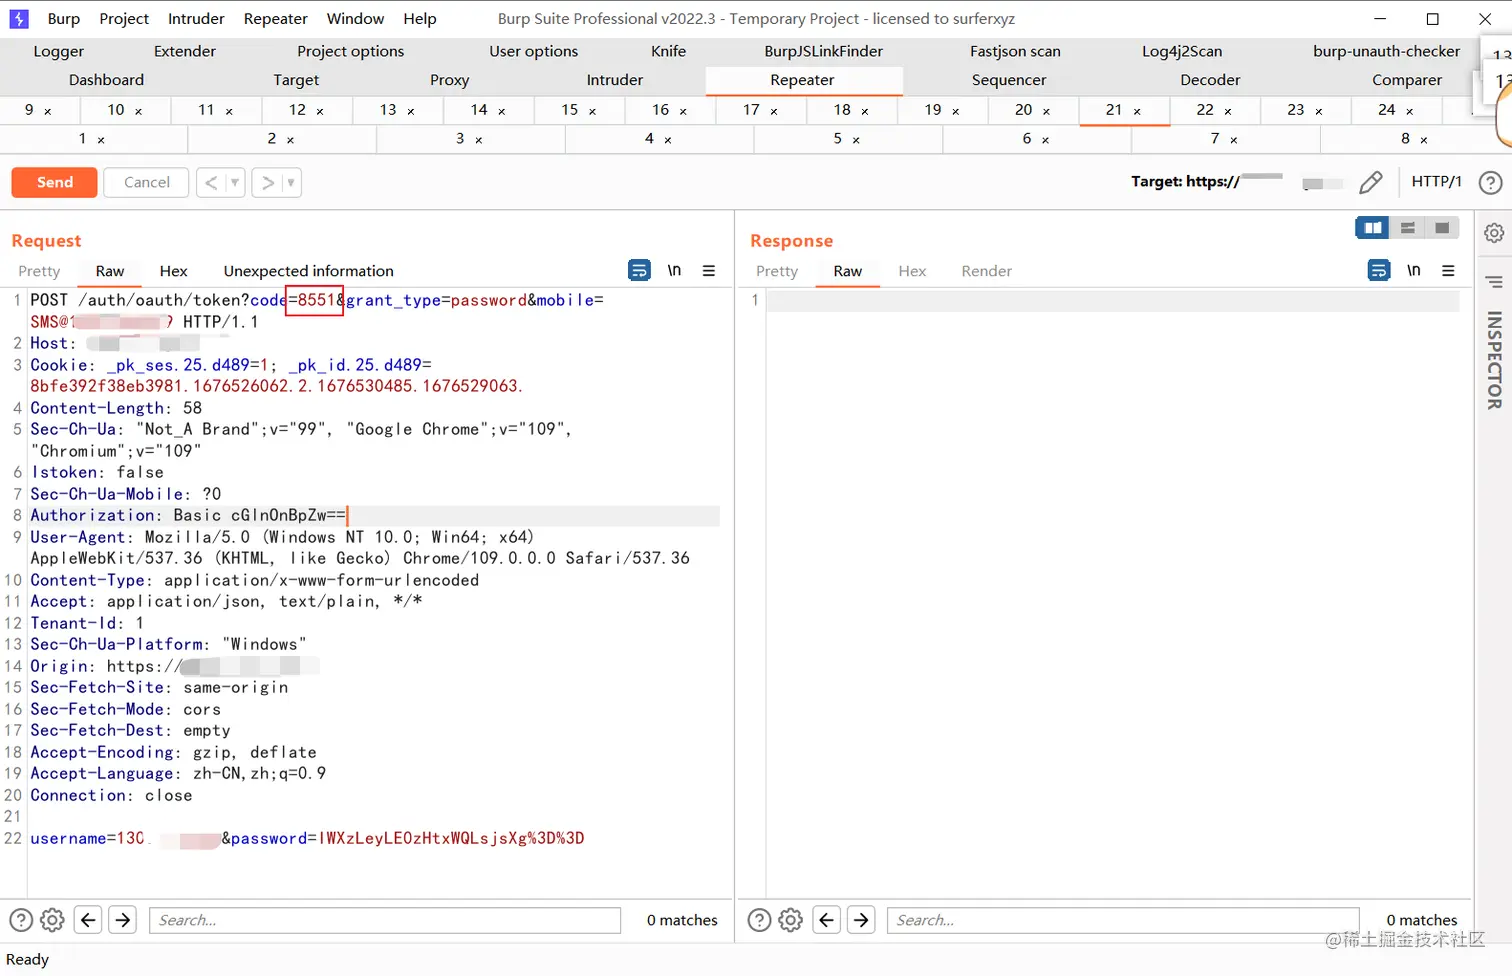The height and width of the screenshot is (976, 1512).
Task: Toggle word wrap in Response pane
Action: (1379, 270)
